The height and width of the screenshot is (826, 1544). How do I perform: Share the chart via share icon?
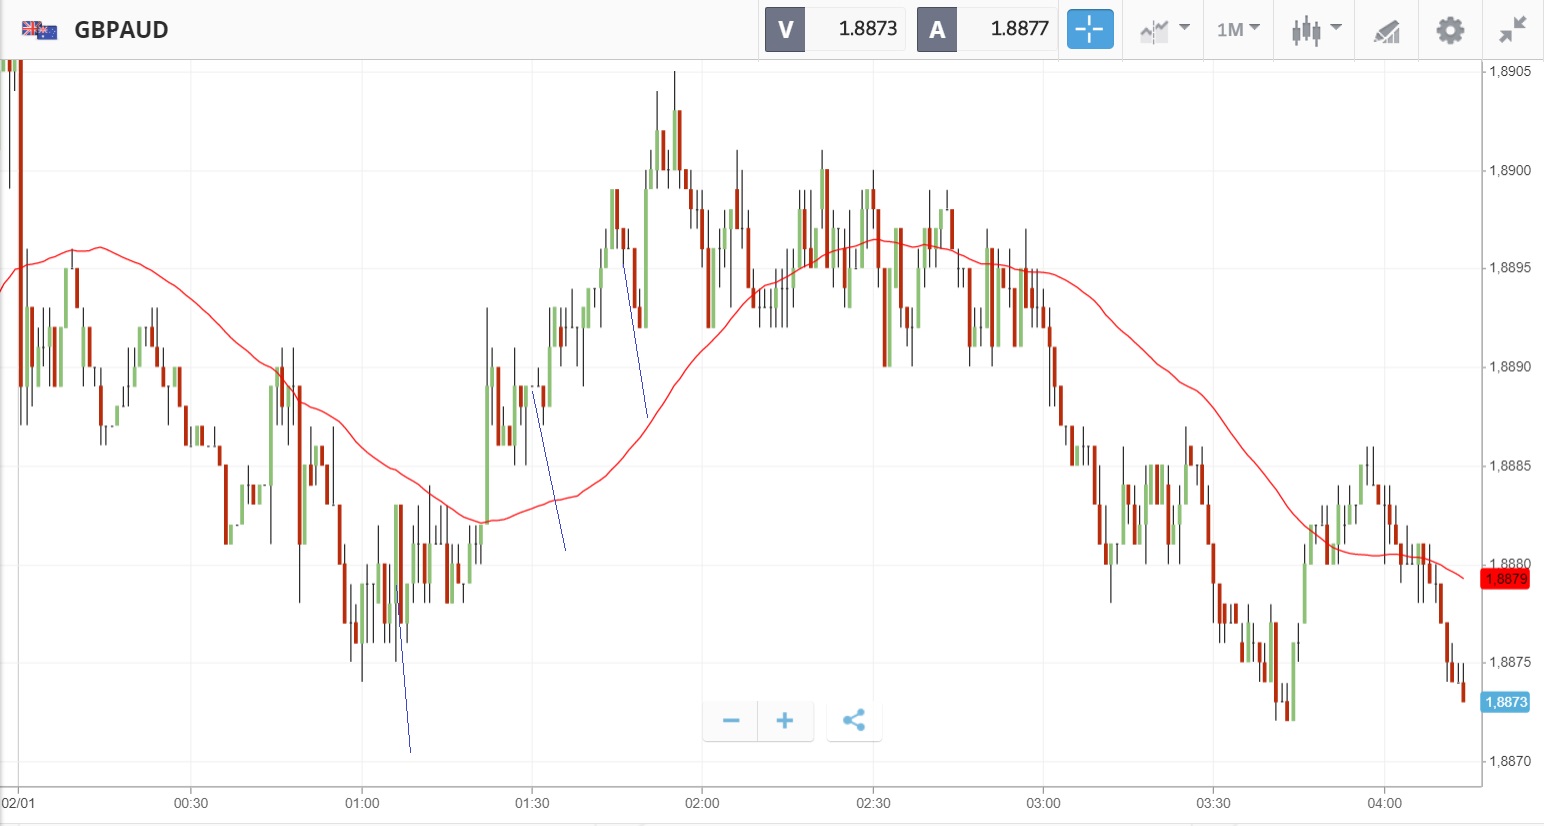[x=854, y=720]
